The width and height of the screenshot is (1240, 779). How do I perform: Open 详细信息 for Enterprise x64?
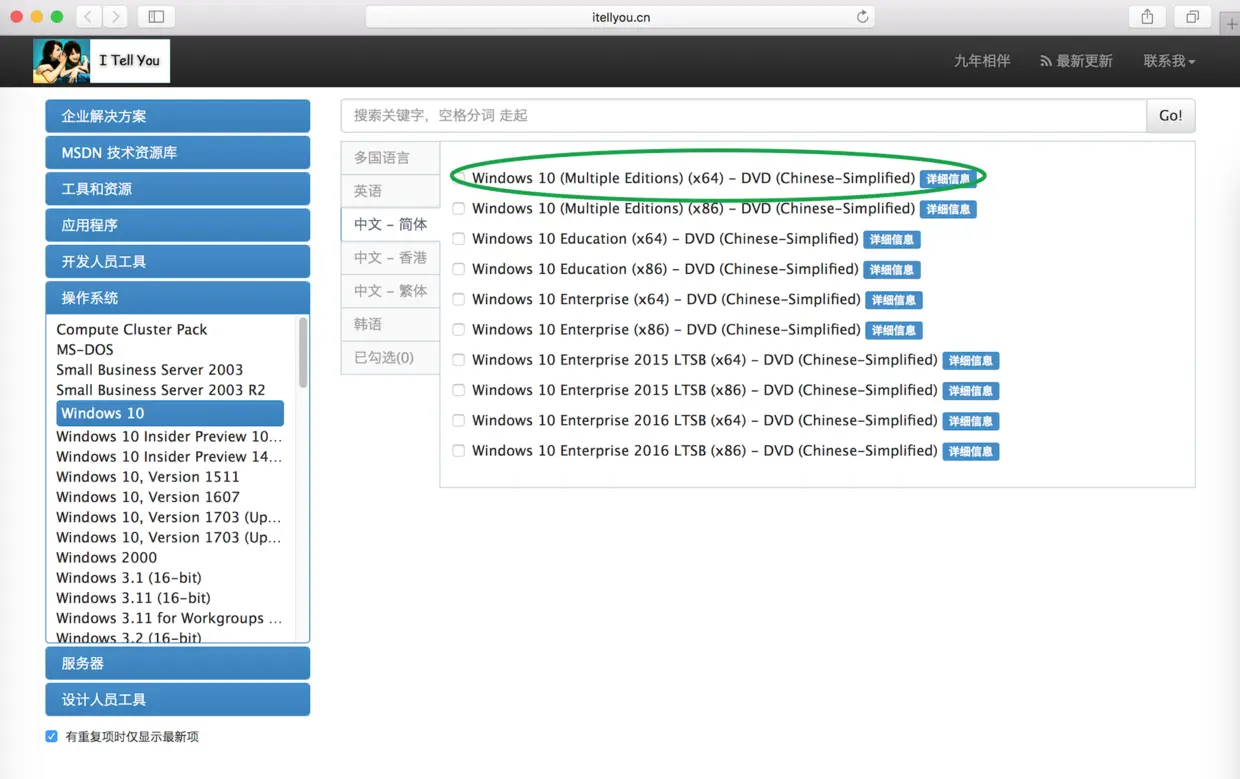click(894, 300)
